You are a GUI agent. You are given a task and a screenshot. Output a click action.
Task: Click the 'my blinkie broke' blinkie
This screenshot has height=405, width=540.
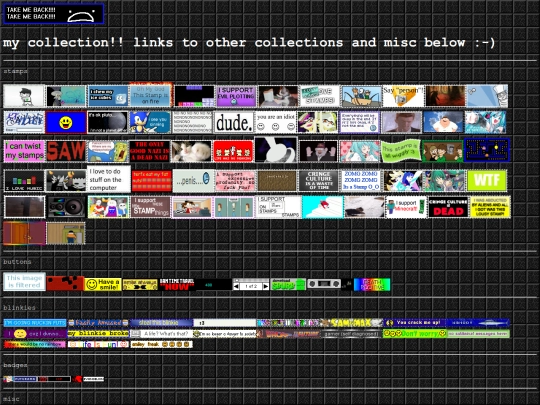click(98, 334)
